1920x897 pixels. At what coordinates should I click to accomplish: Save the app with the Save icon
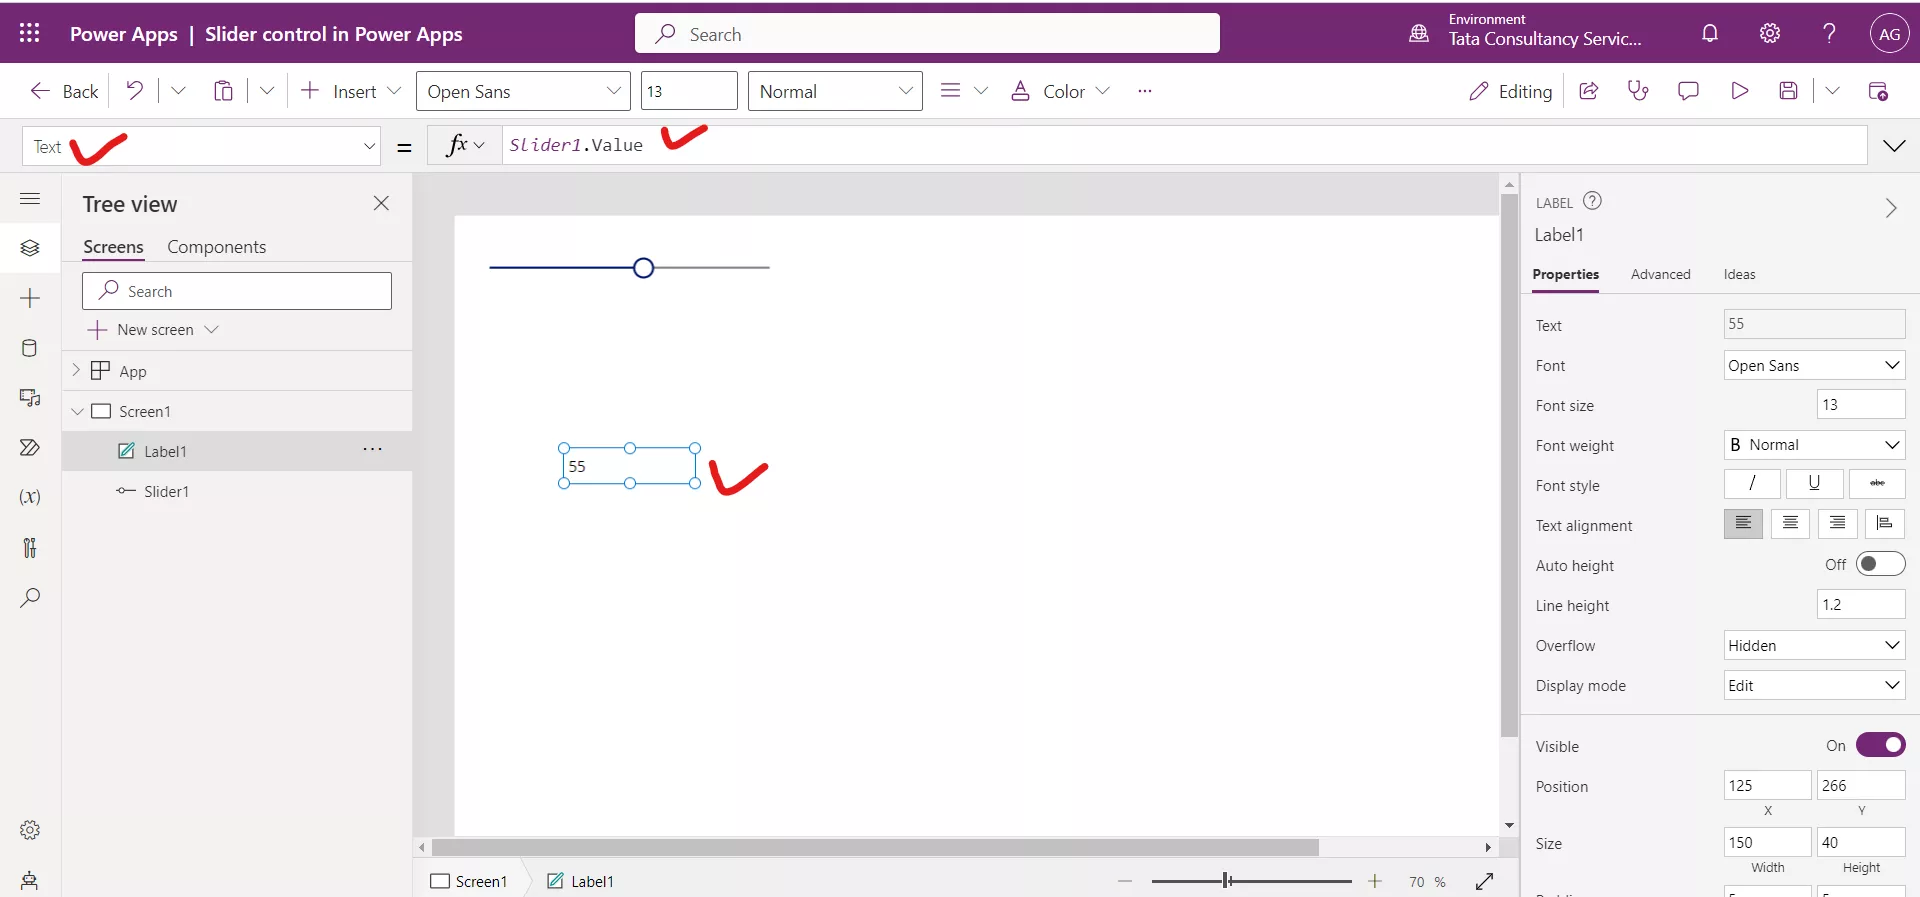(x=1789, y=91)
